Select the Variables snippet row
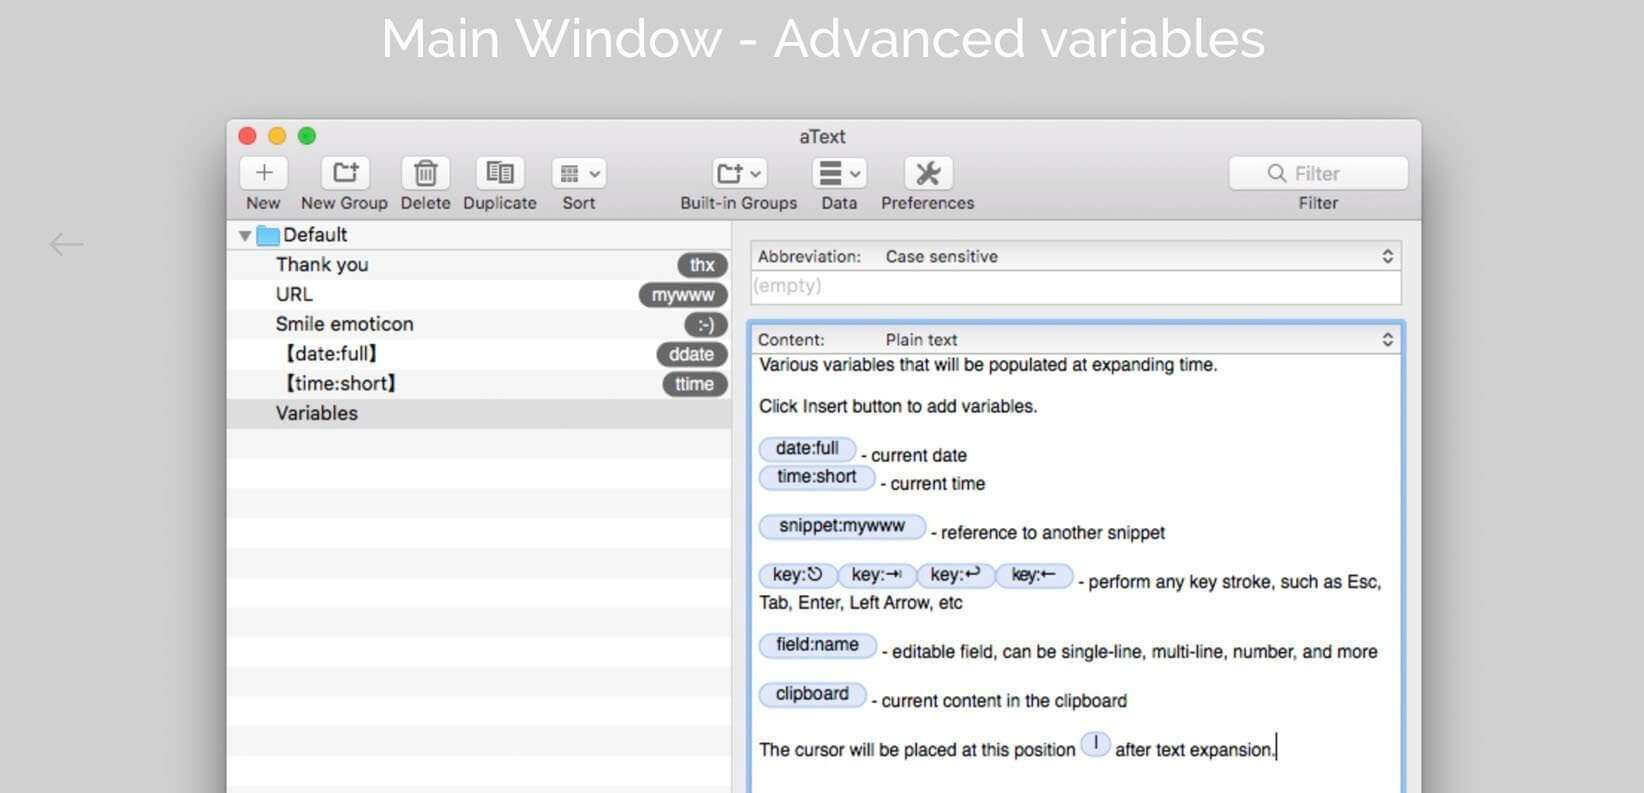 click(x=479, y=414)
